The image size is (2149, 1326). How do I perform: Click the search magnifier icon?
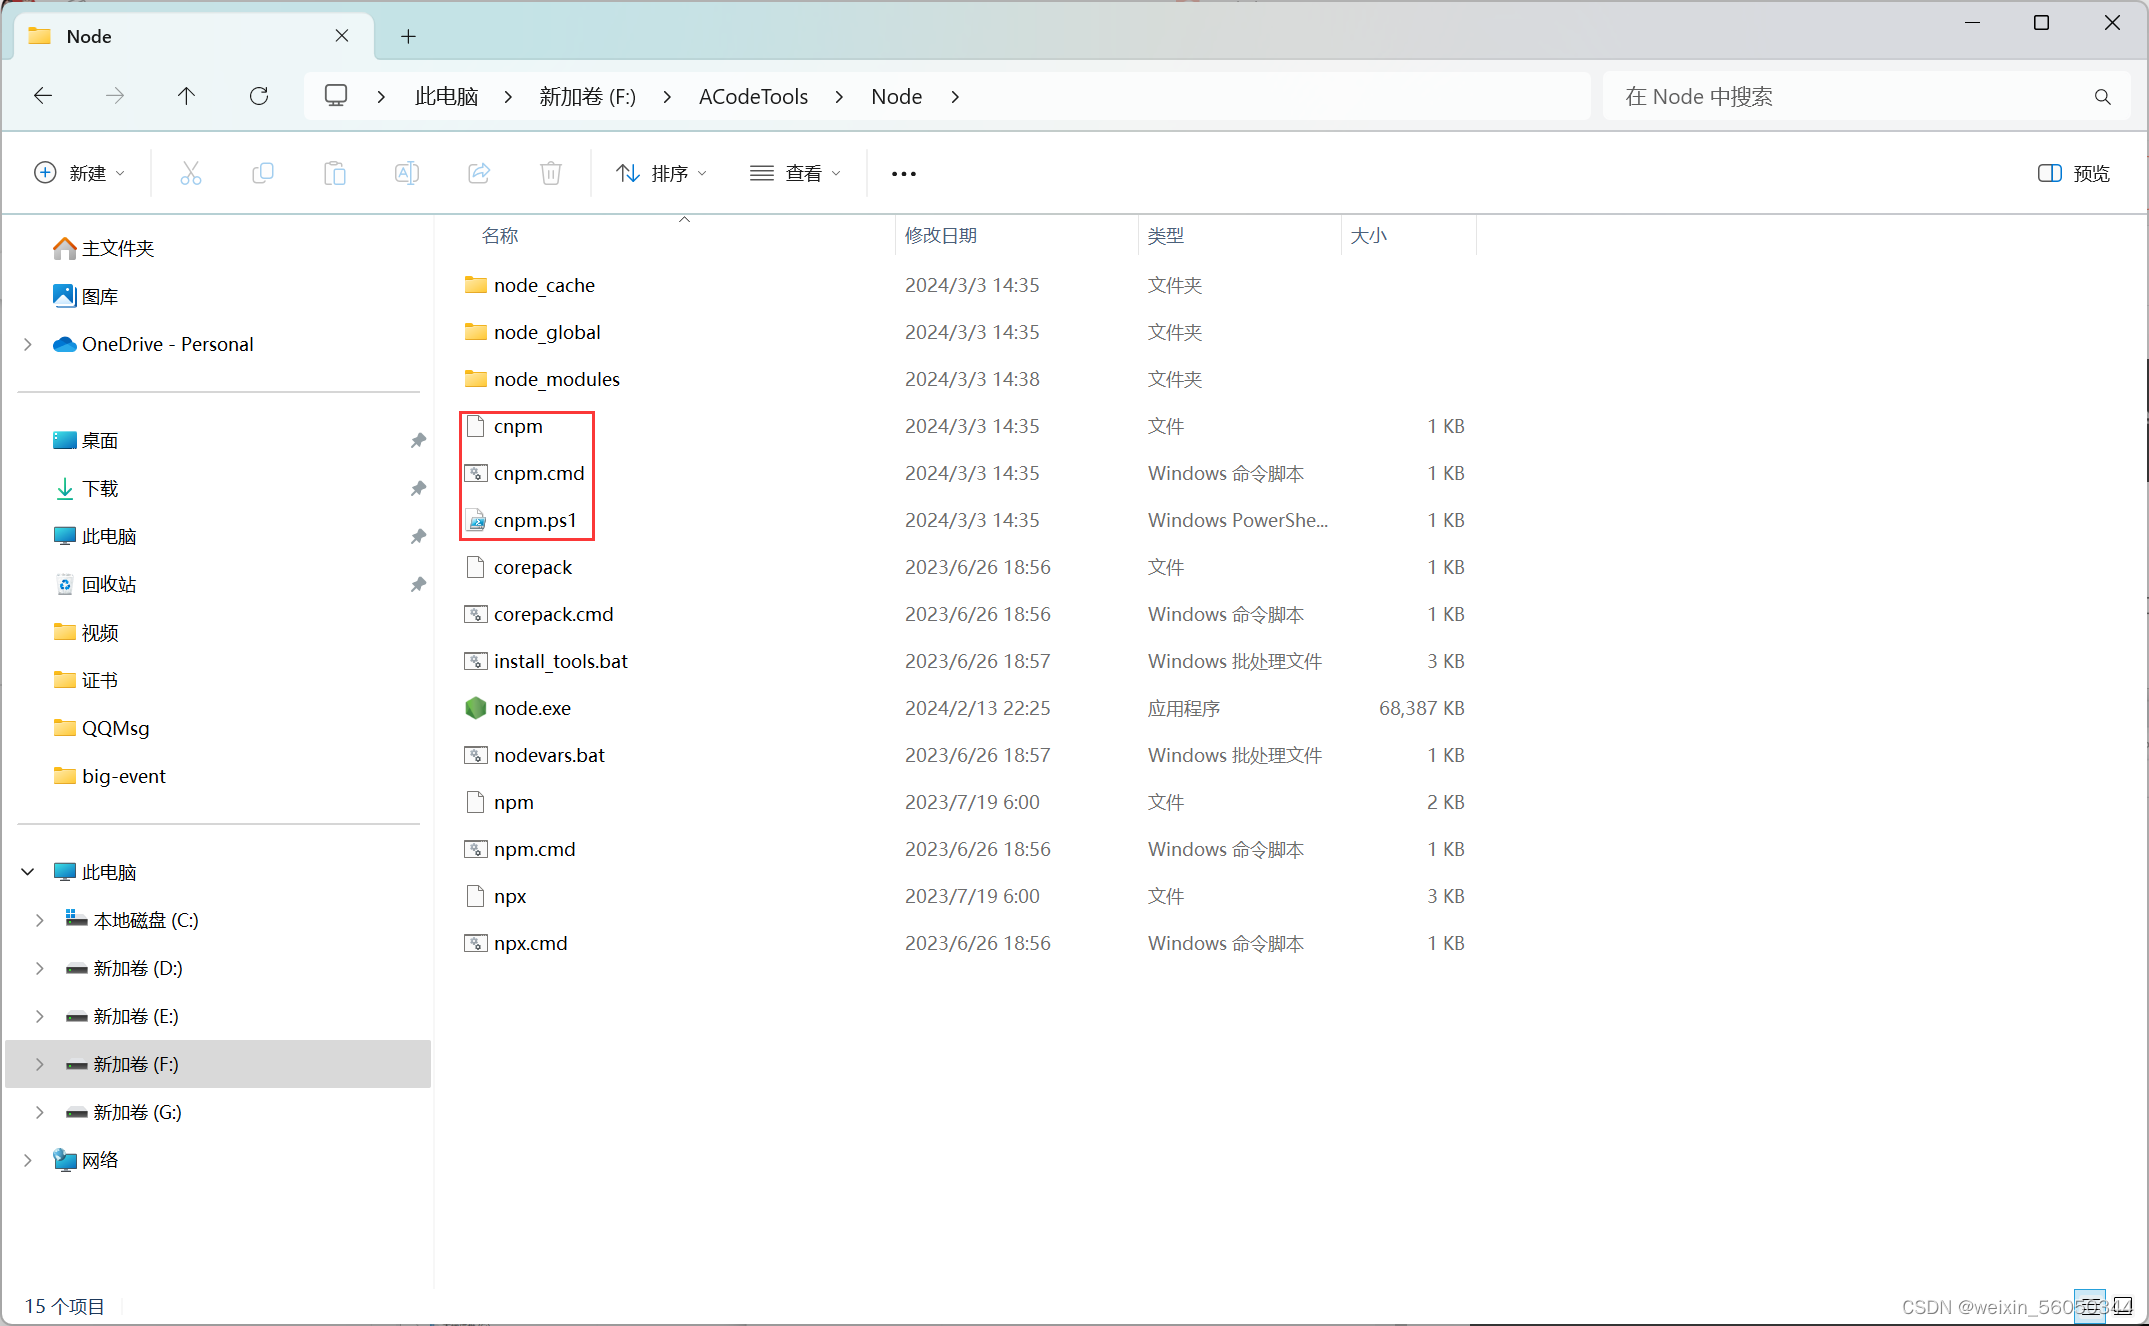(x=2103, y=97)
